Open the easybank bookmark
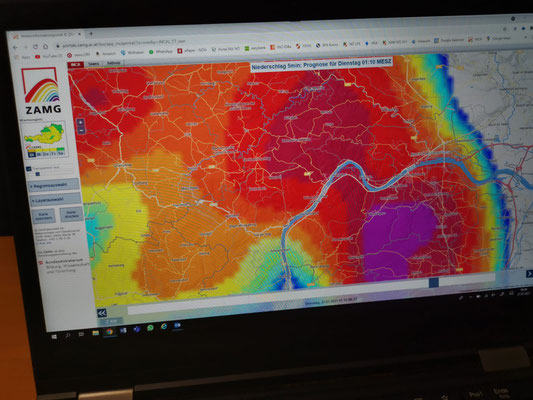This screenshot has height=400, width=533. click(255, 48)
